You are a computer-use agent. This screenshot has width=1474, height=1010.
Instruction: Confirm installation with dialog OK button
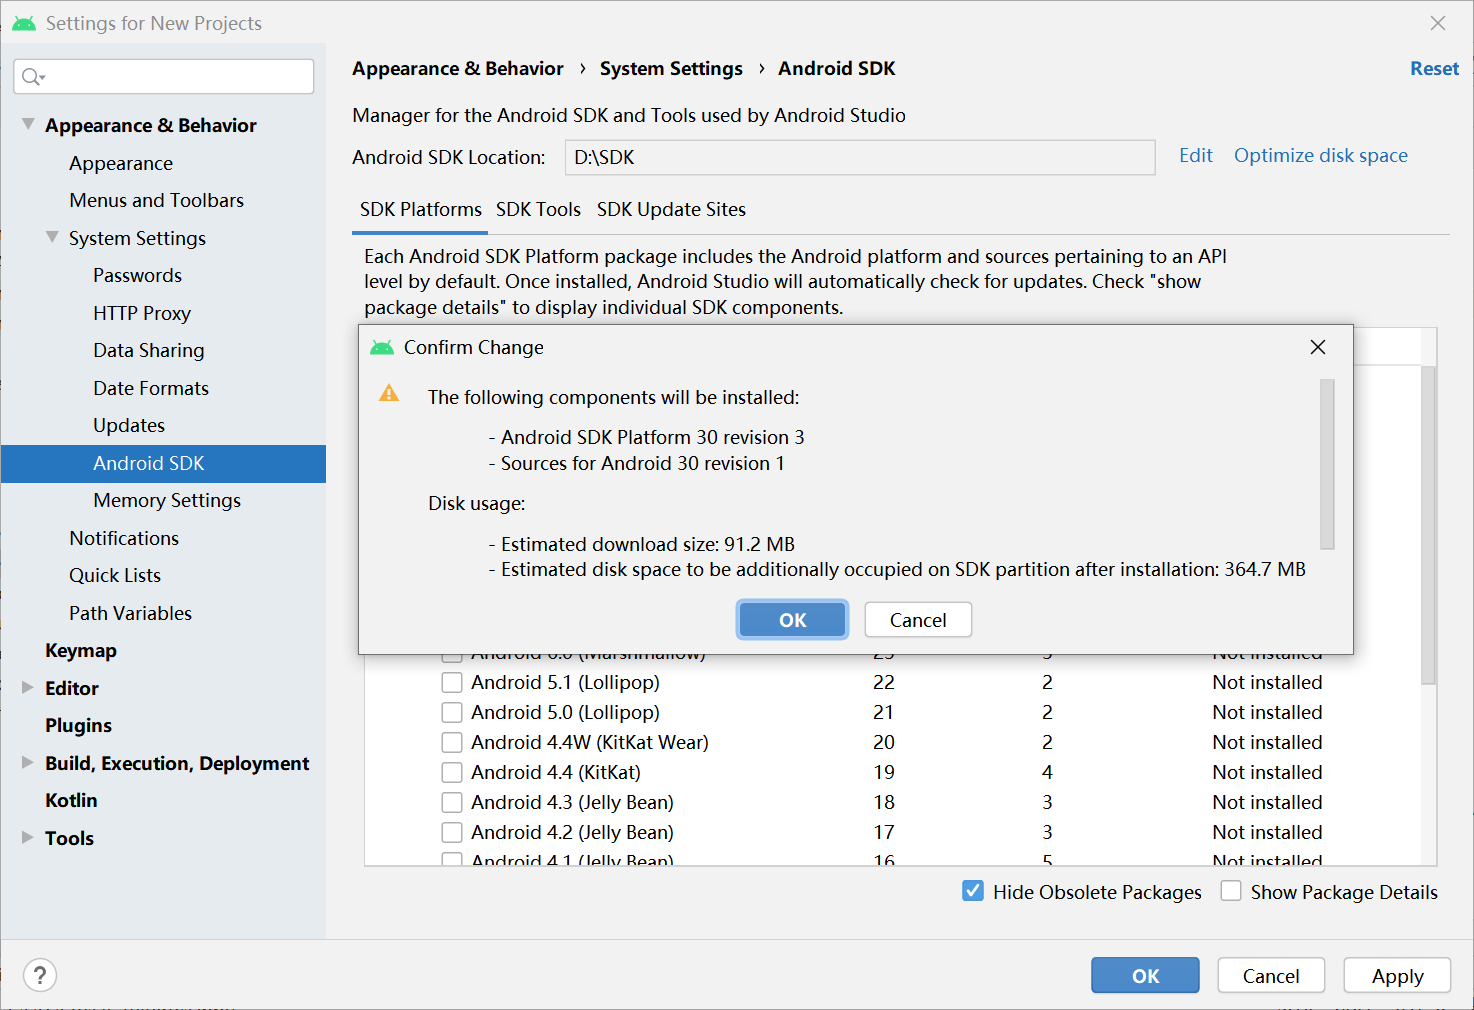(x=793, y=620)
